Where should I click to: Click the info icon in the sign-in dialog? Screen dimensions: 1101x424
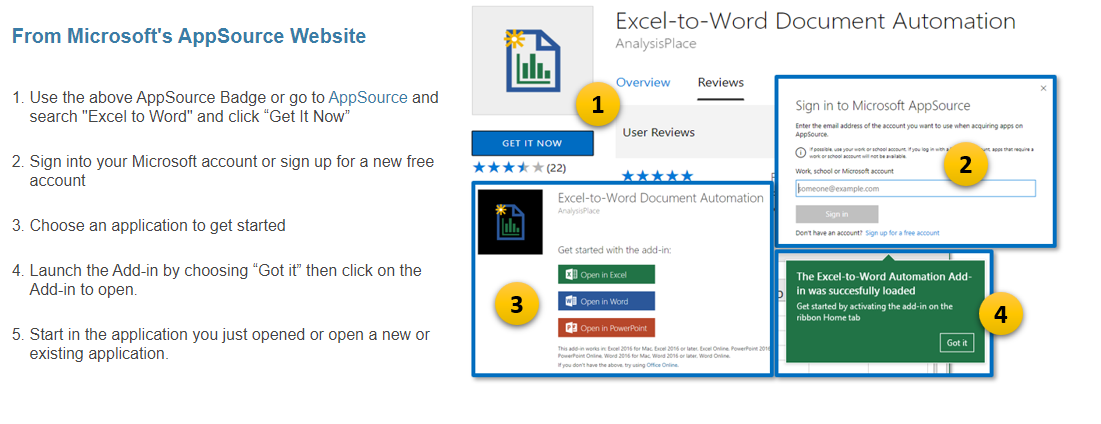pyautogui.click(x=800, y=152)
